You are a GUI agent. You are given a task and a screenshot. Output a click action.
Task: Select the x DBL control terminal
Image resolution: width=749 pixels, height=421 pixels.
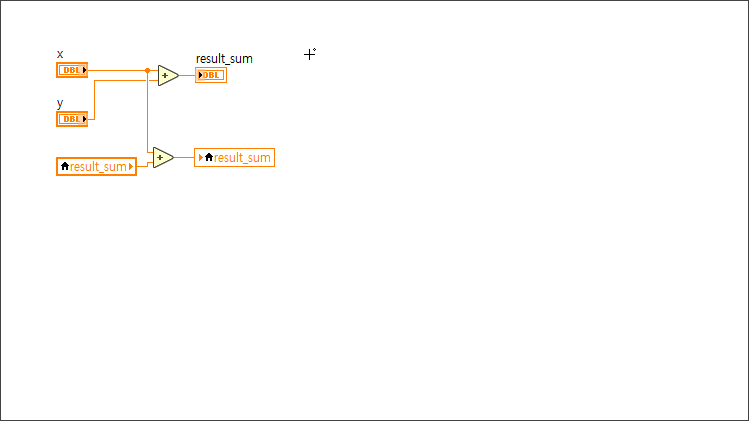tap(72, 70)
